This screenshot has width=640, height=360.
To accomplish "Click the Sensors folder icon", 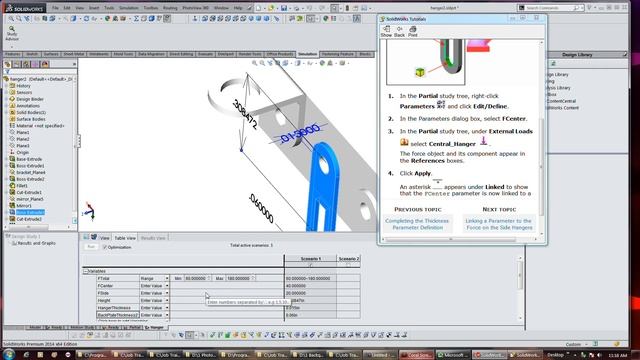I will [12, 92].
